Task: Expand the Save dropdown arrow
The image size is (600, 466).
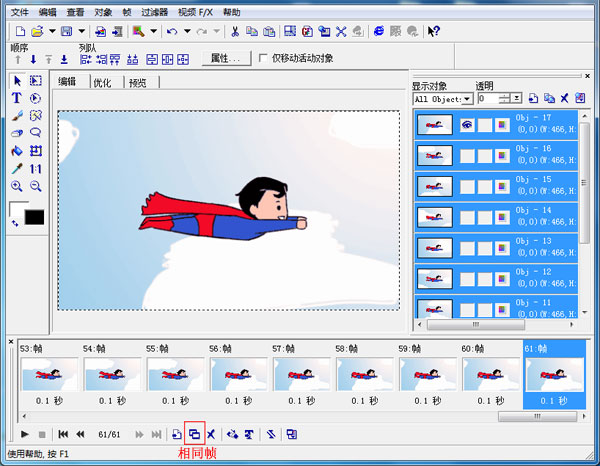Action: (82, 31)
